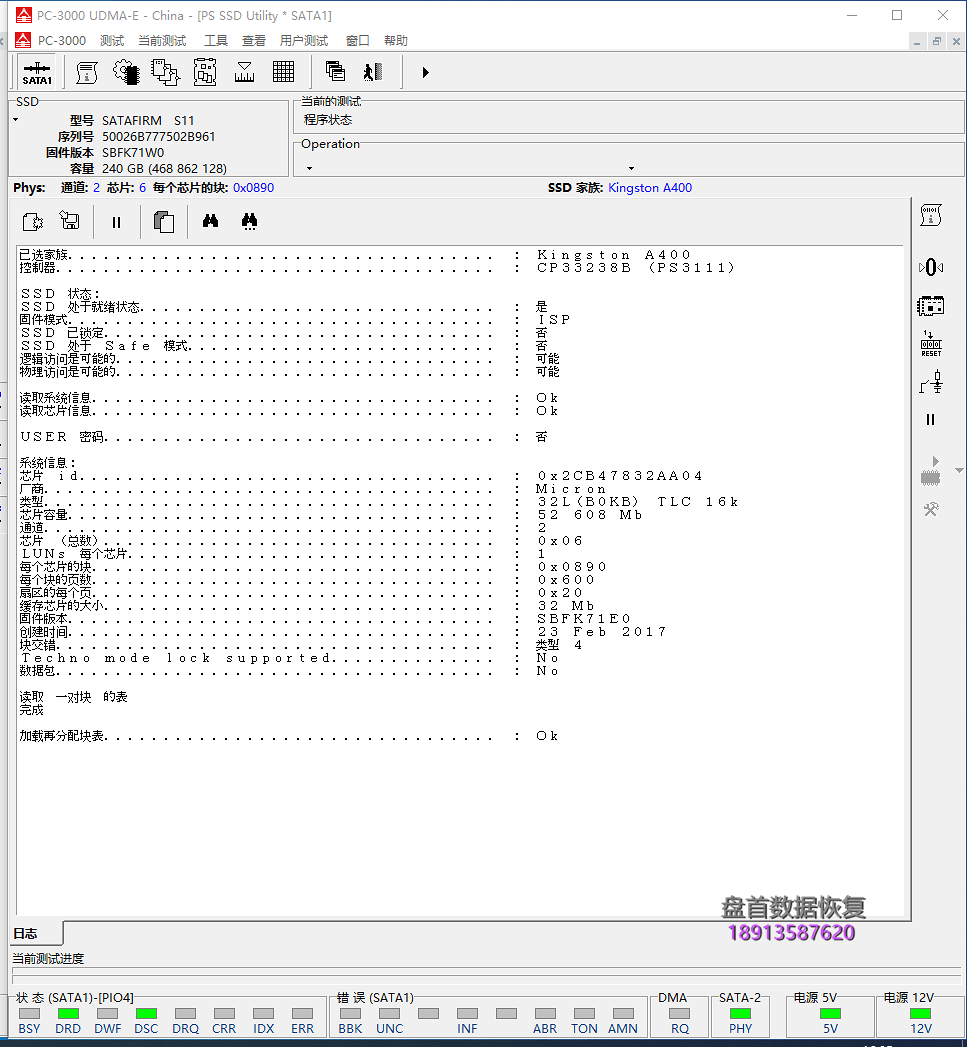Click the copy chips toolbar icon
This screenshot has height=1047, width=967.
click(165, 72)
